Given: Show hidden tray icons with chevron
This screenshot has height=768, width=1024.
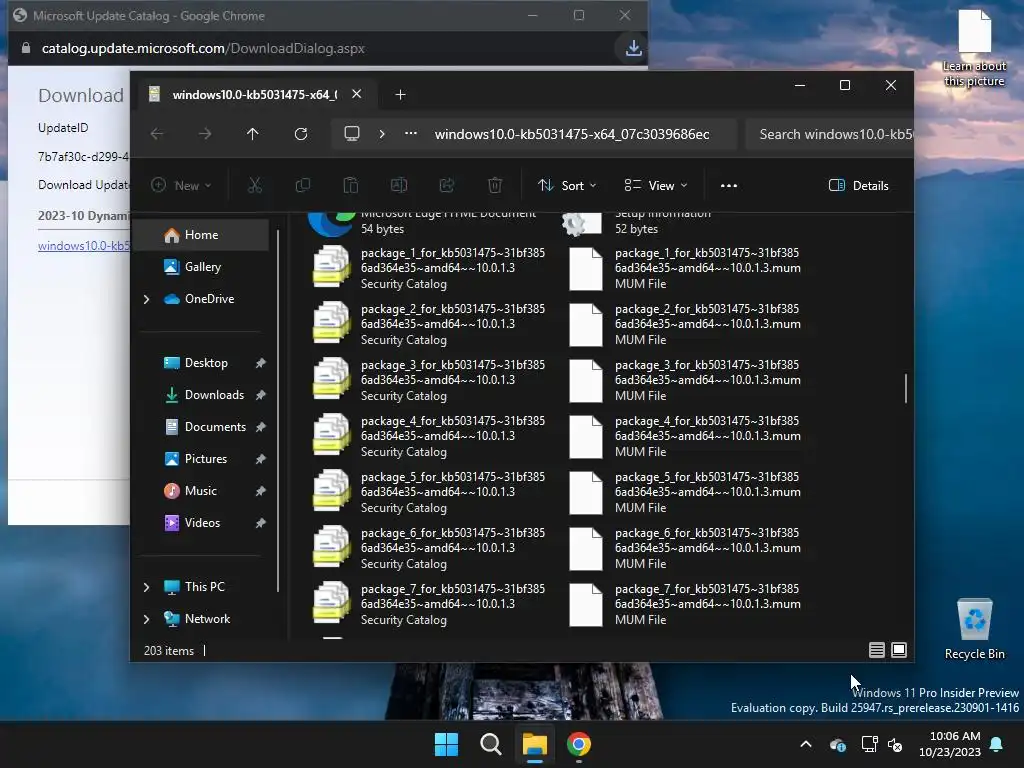Looking at the screenshot, I should tap(806, 744).
